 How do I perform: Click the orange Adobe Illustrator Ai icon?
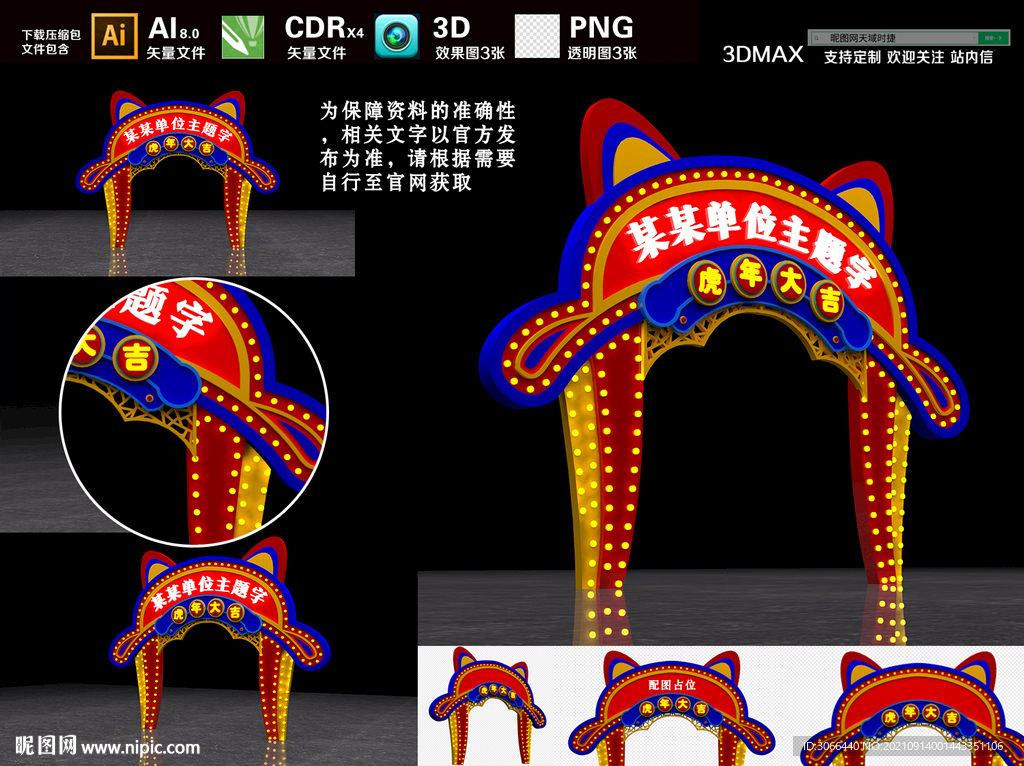pos(114,36)
